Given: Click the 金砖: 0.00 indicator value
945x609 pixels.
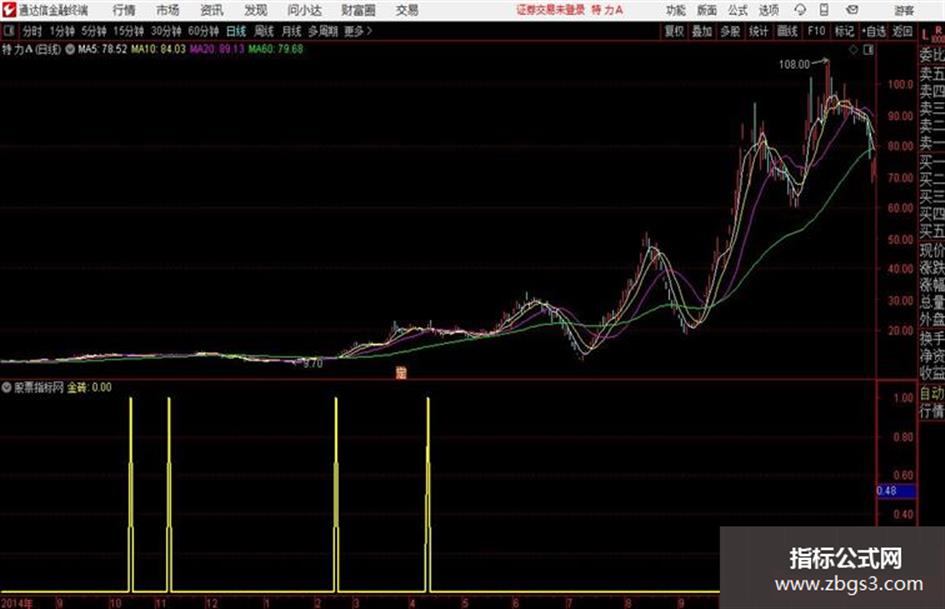Looking at the screenshot, I should [x=89, y=388].
